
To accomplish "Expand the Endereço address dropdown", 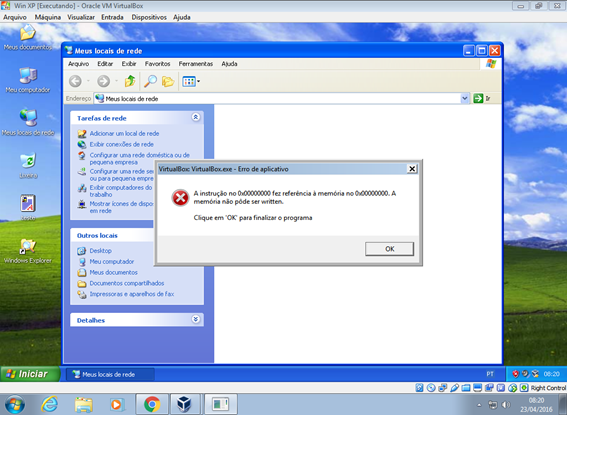I will coord(464,98).
